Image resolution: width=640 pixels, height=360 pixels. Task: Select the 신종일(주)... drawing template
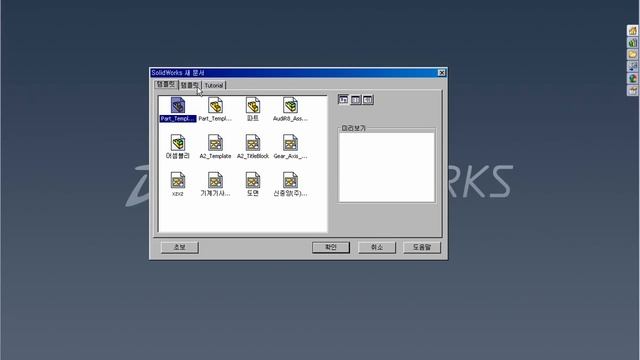[290, 184]
